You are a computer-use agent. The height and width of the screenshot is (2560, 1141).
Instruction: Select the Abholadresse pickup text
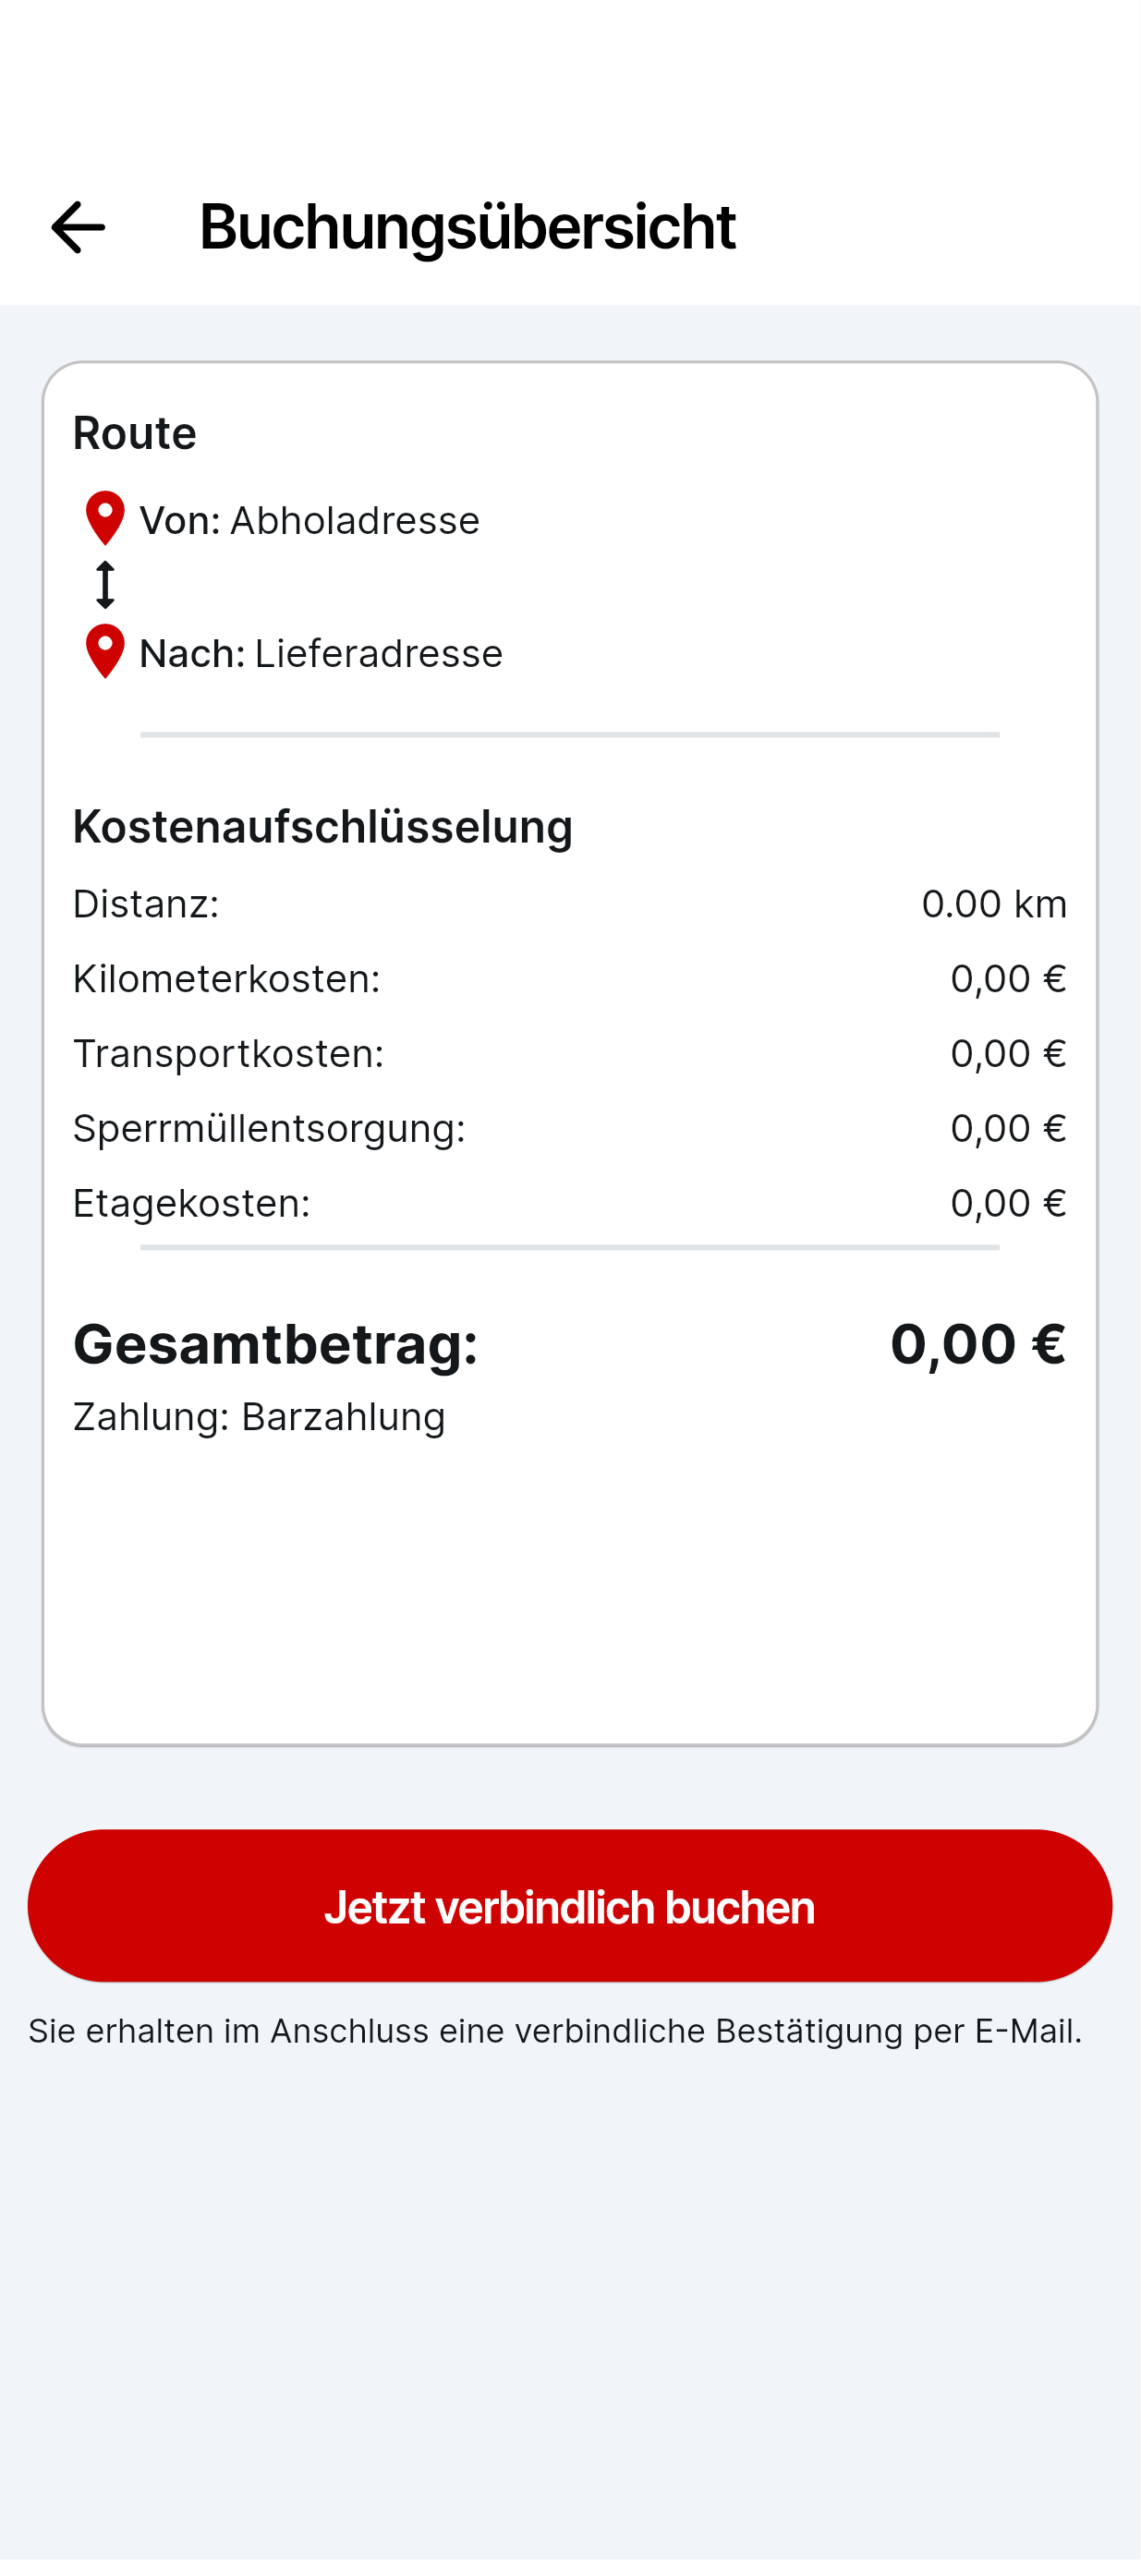355,521
